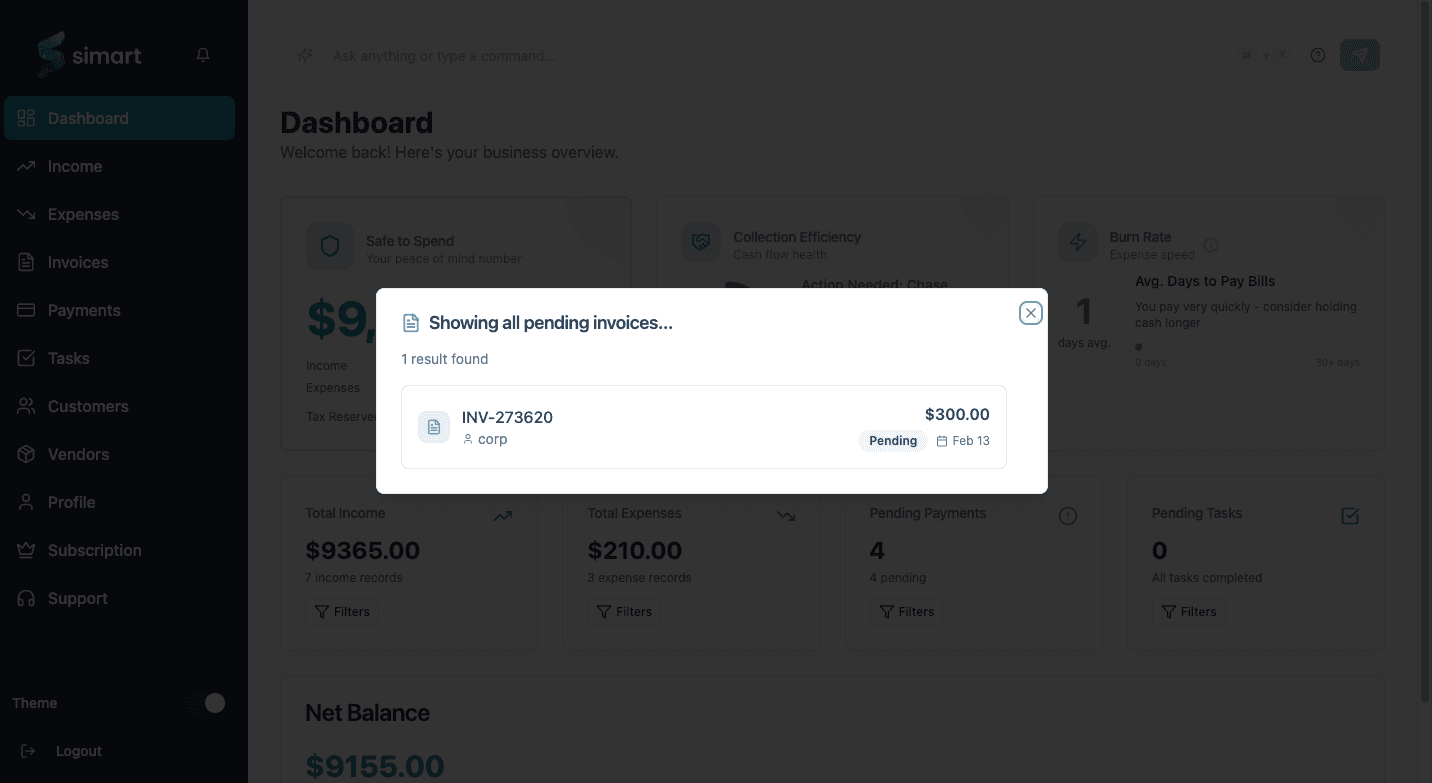
Task: Open the Invoices section icon in sidebar
Action: pyautogui.click(x=26, y=262)
